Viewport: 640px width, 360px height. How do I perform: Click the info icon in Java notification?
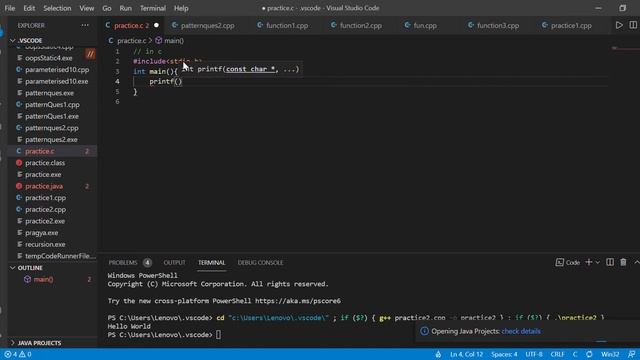point(424,331)
